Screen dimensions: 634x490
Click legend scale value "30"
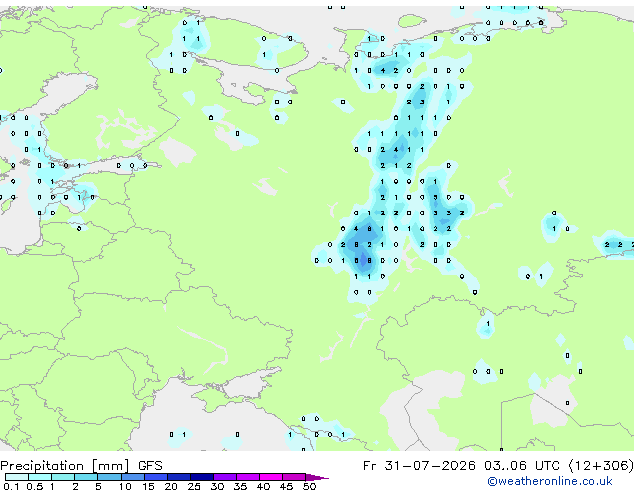[217, 486]
